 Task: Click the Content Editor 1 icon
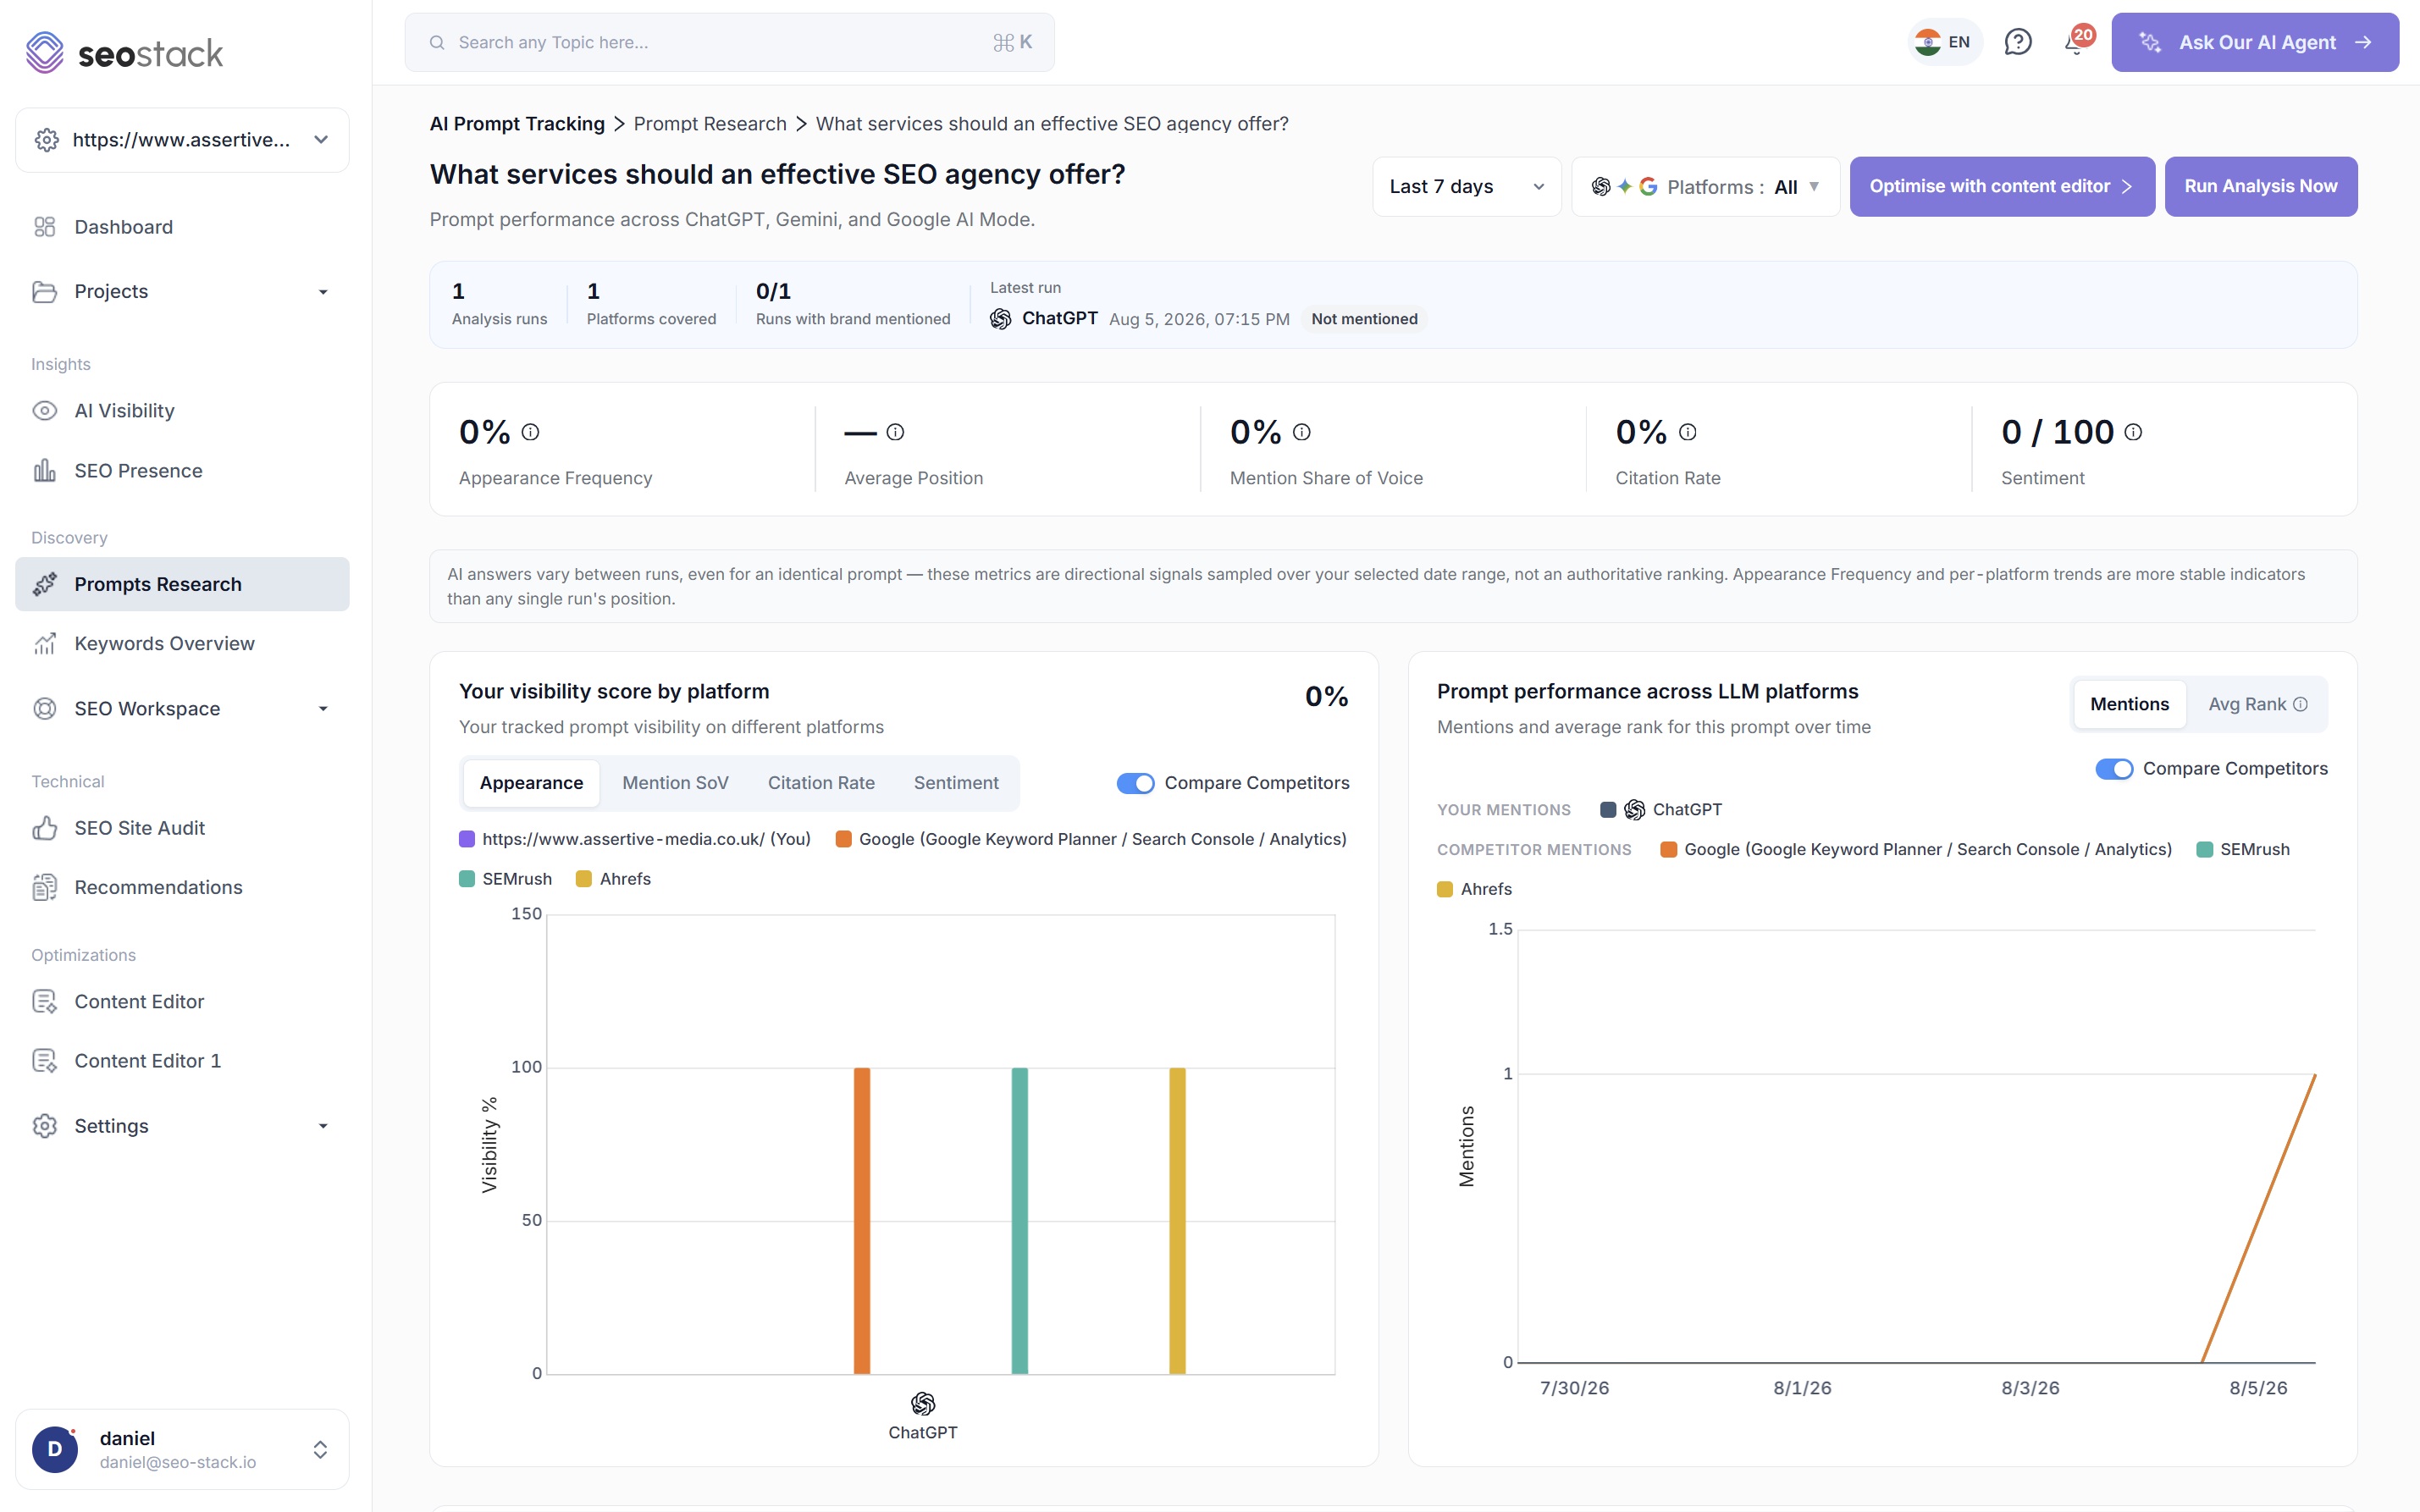tap(45, 1060)
